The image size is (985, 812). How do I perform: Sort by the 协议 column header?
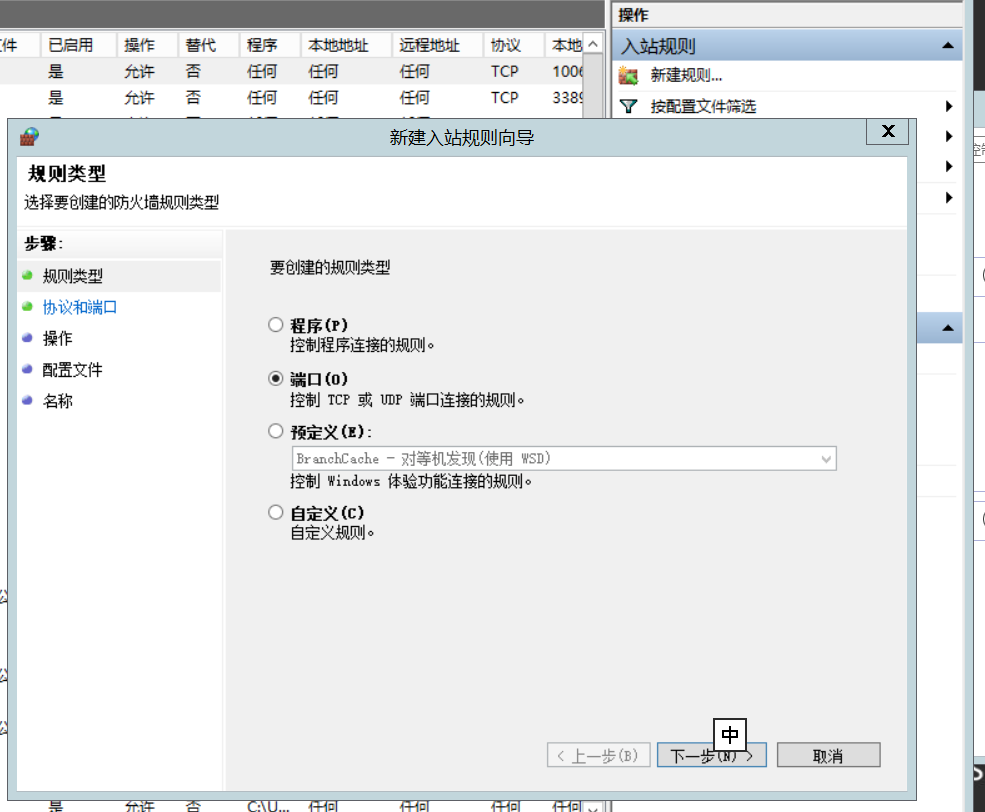(514, 45)
